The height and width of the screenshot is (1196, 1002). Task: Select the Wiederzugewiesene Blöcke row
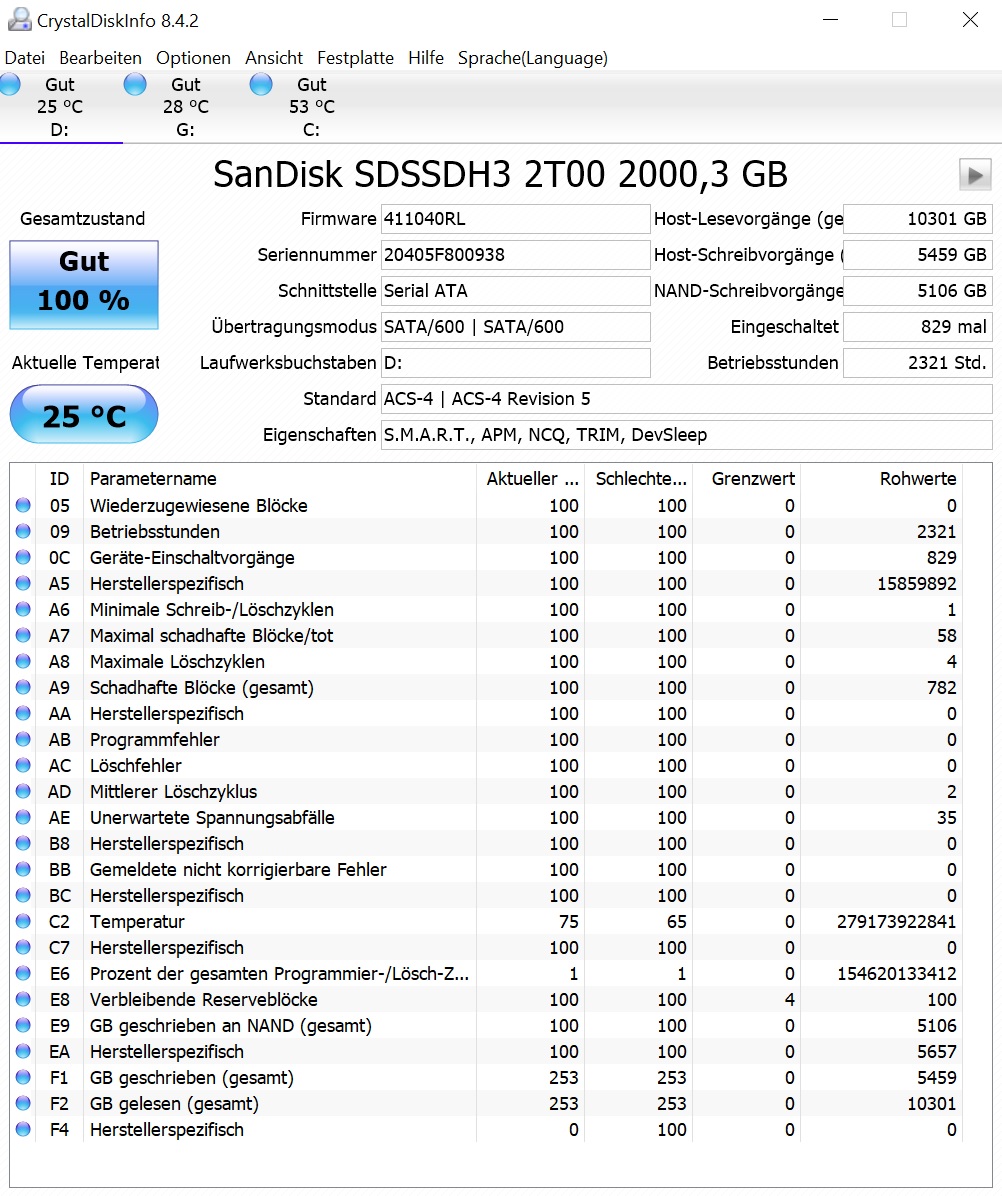pos(487,505)
